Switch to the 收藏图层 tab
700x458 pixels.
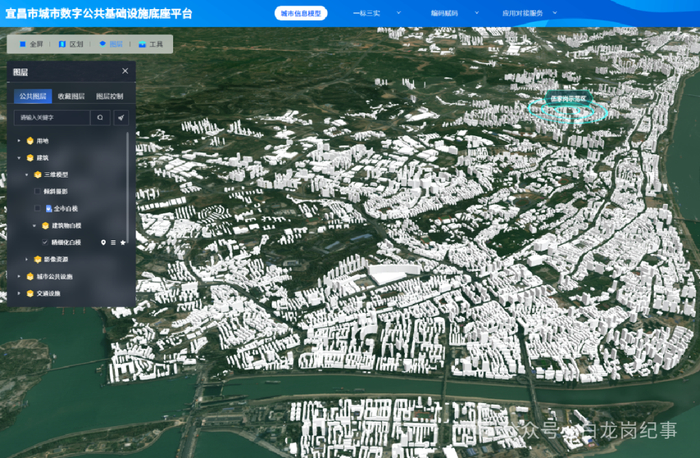click(71, 96)
